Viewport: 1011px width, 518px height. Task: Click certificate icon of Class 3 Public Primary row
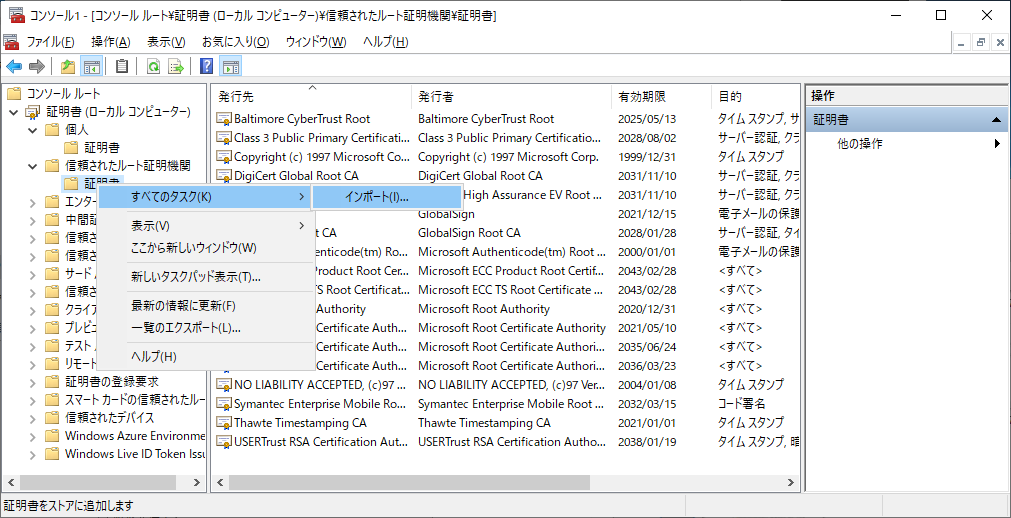(224, 138)
